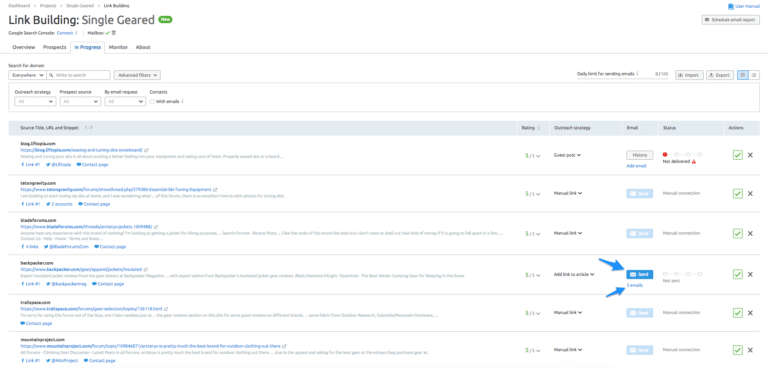Focus the 'Write to search' domain field

click(78, 75)
